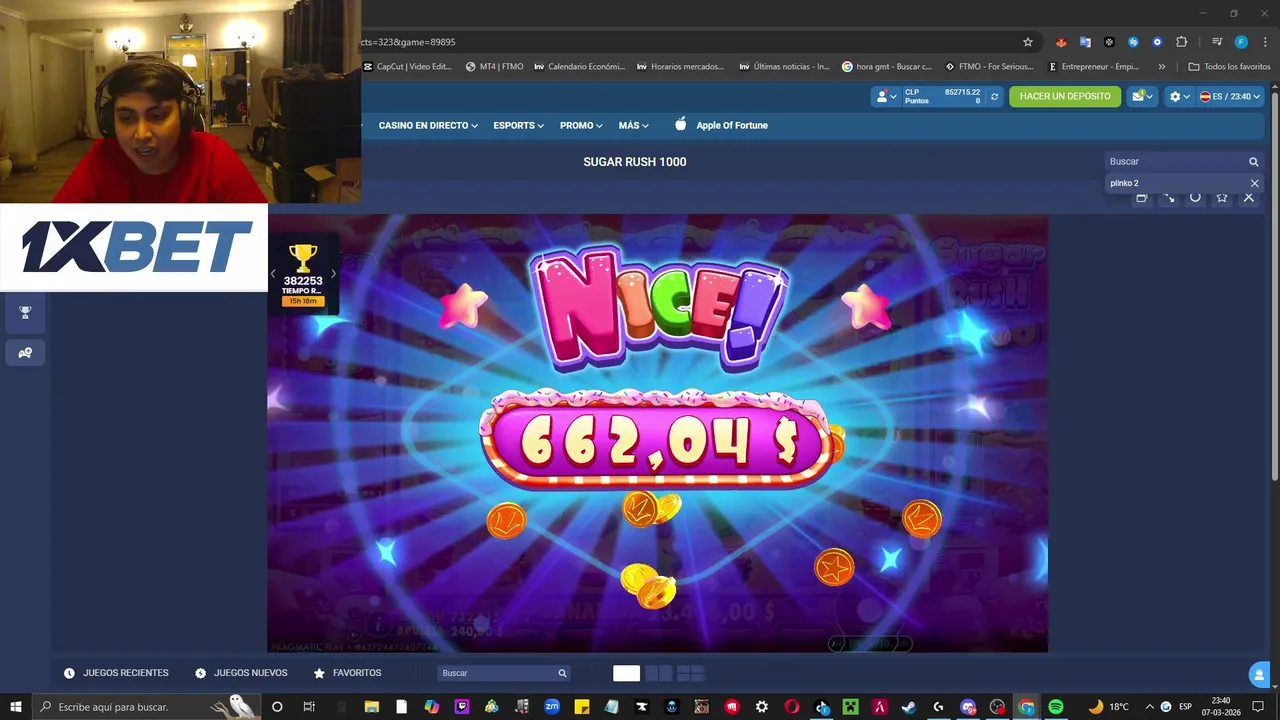Open the game in a new window
Screen dimensions: 1280x720
coord(1141,198)
